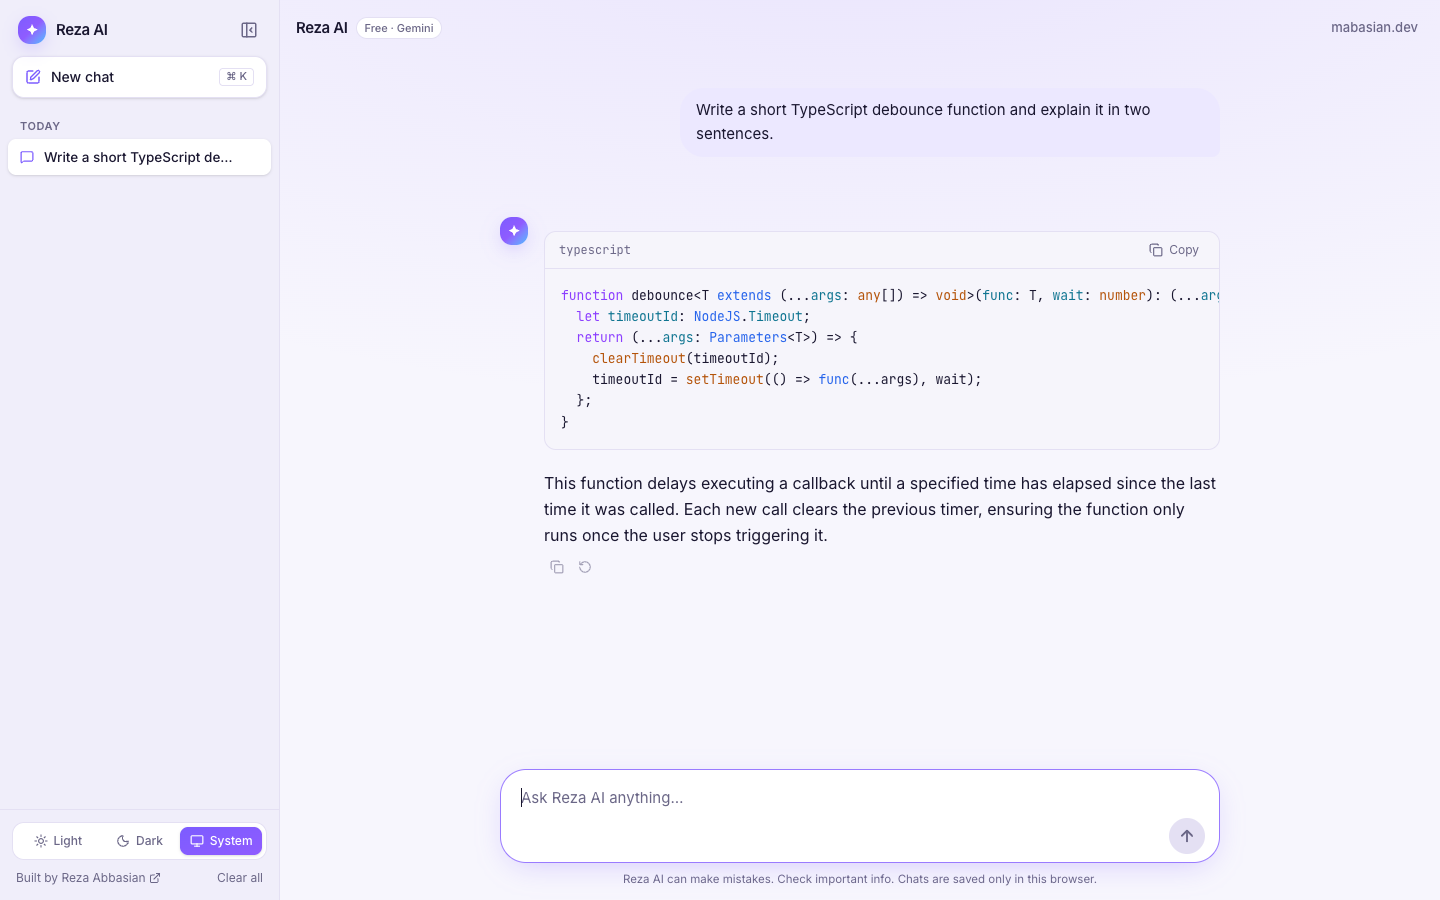Regenerate the assistant's response
This screenshot has width=1440, height=900.
(x=585, y=567)
